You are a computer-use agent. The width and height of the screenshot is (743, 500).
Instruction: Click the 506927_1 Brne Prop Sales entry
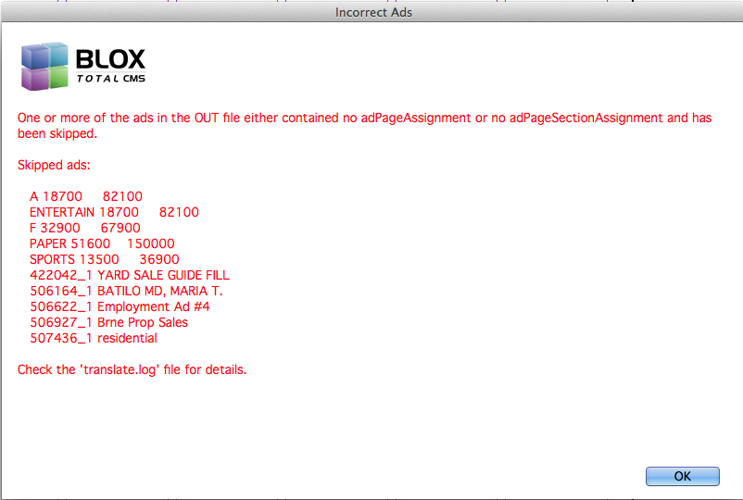108,322
